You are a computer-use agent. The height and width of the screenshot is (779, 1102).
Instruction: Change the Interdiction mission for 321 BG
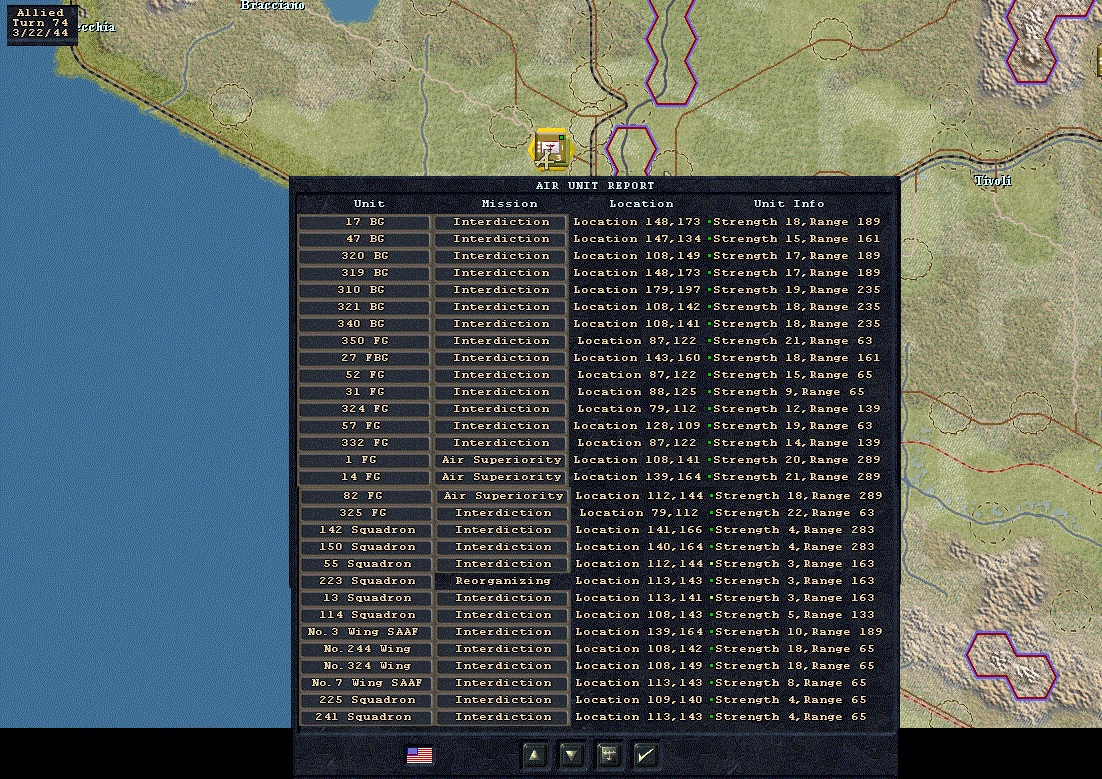501,307
